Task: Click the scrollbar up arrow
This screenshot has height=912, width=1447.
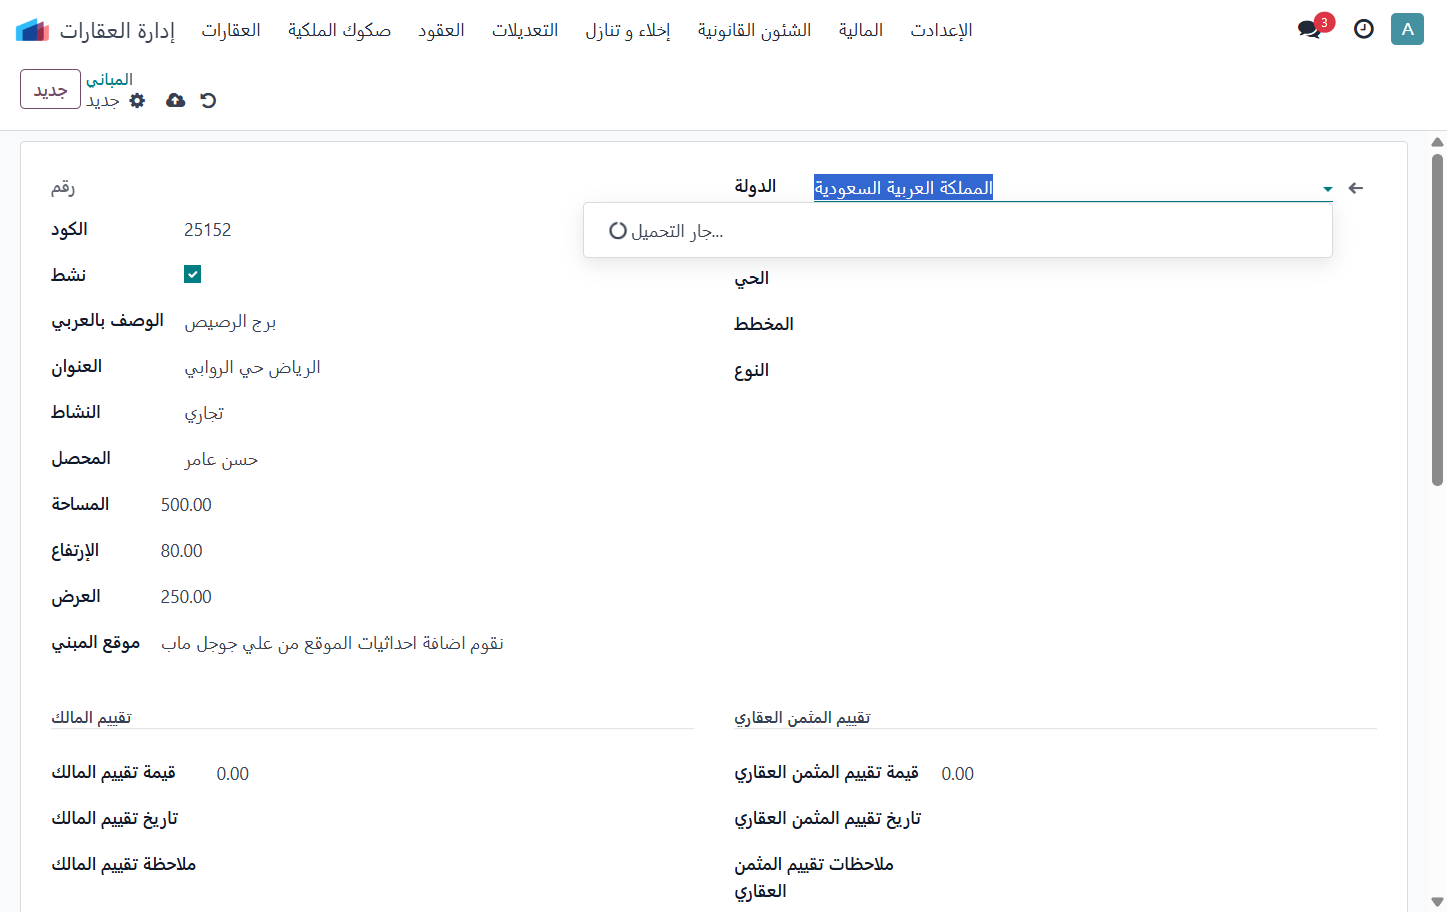Action: point(1437,141)
